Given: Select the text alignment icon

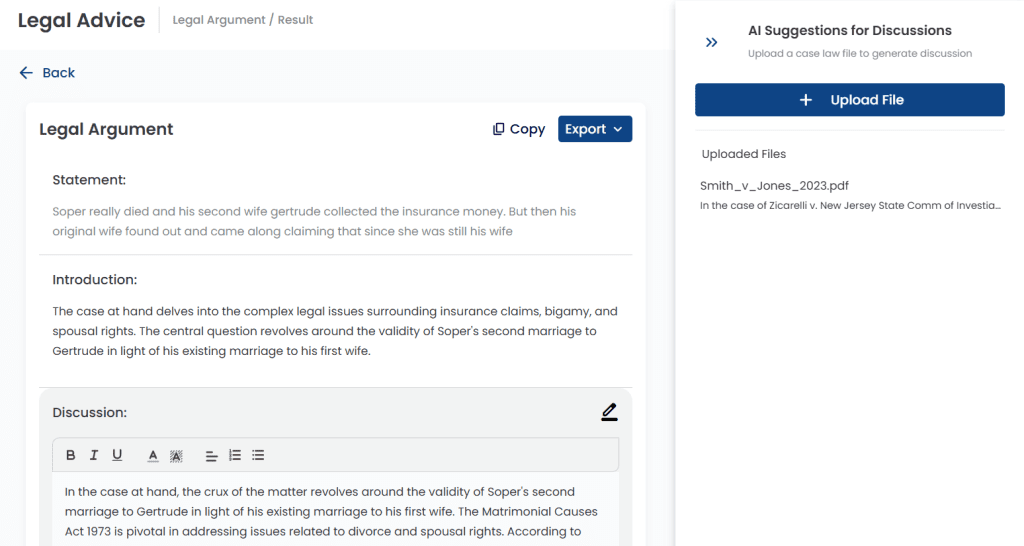Looking at the screenshot, I should pyautogui.click(x=211, y=456).
